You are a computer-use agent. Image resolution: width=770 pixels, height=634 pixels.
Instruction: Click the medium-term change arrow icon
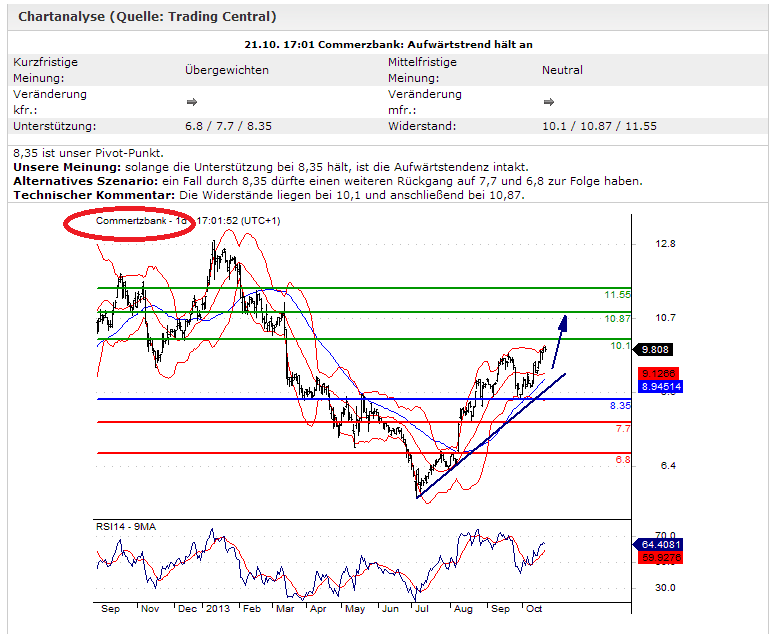(549, 102)
